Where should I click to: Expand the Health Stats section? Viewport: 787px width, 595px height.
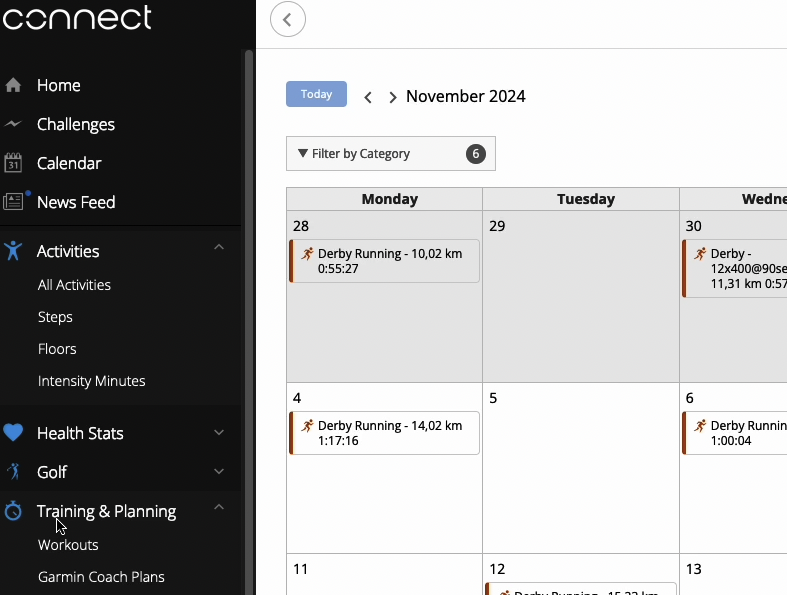pyautogui.click(x=219, y=432)
